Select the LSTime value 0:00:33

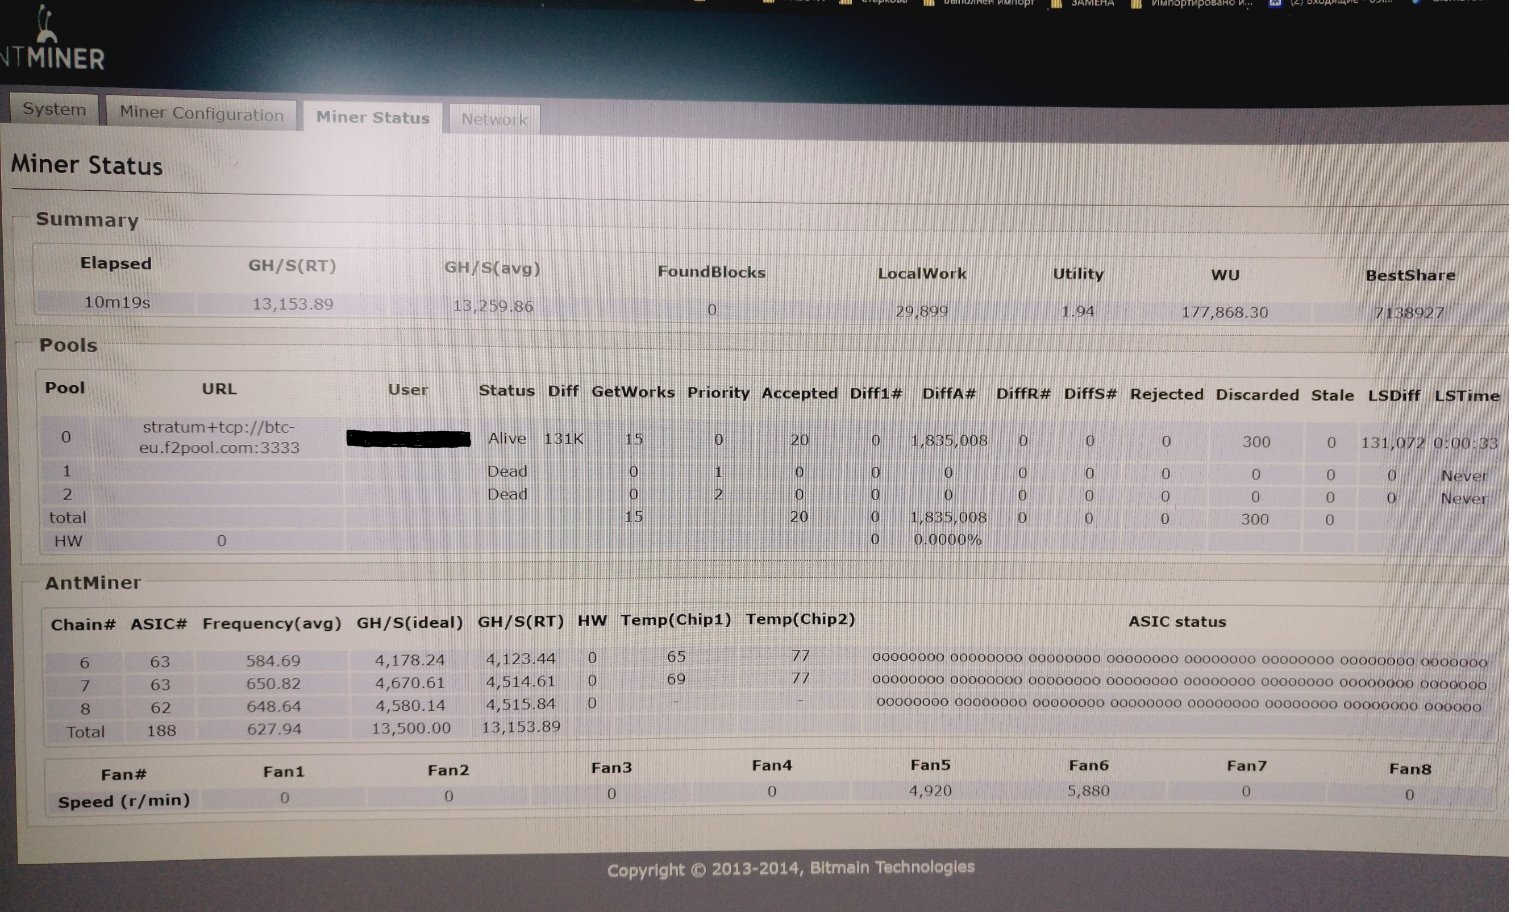coord(1465,443)
